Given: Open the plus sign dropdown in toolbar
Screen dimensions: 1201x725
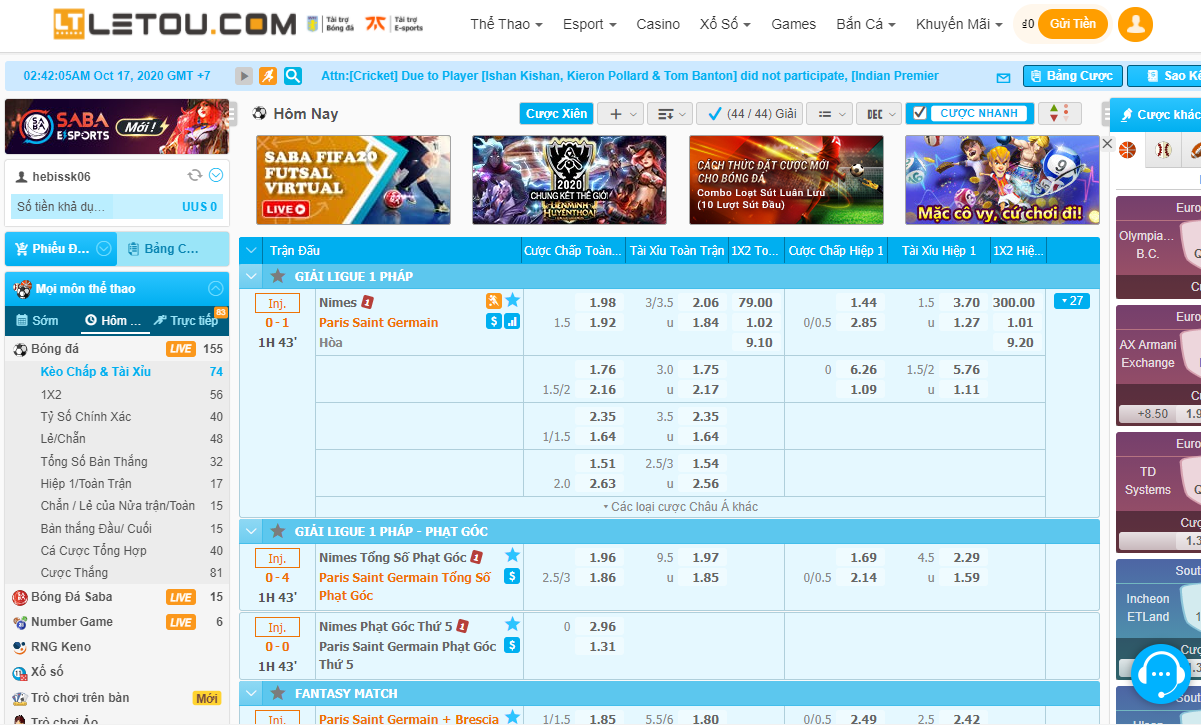Looking at the screenshot, I should 620,113.
